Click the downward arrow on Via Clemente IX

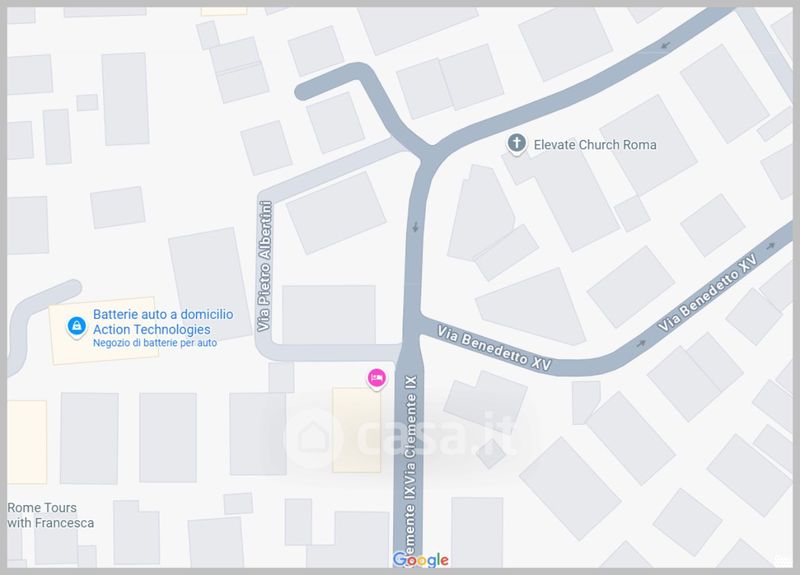(415, 227)
